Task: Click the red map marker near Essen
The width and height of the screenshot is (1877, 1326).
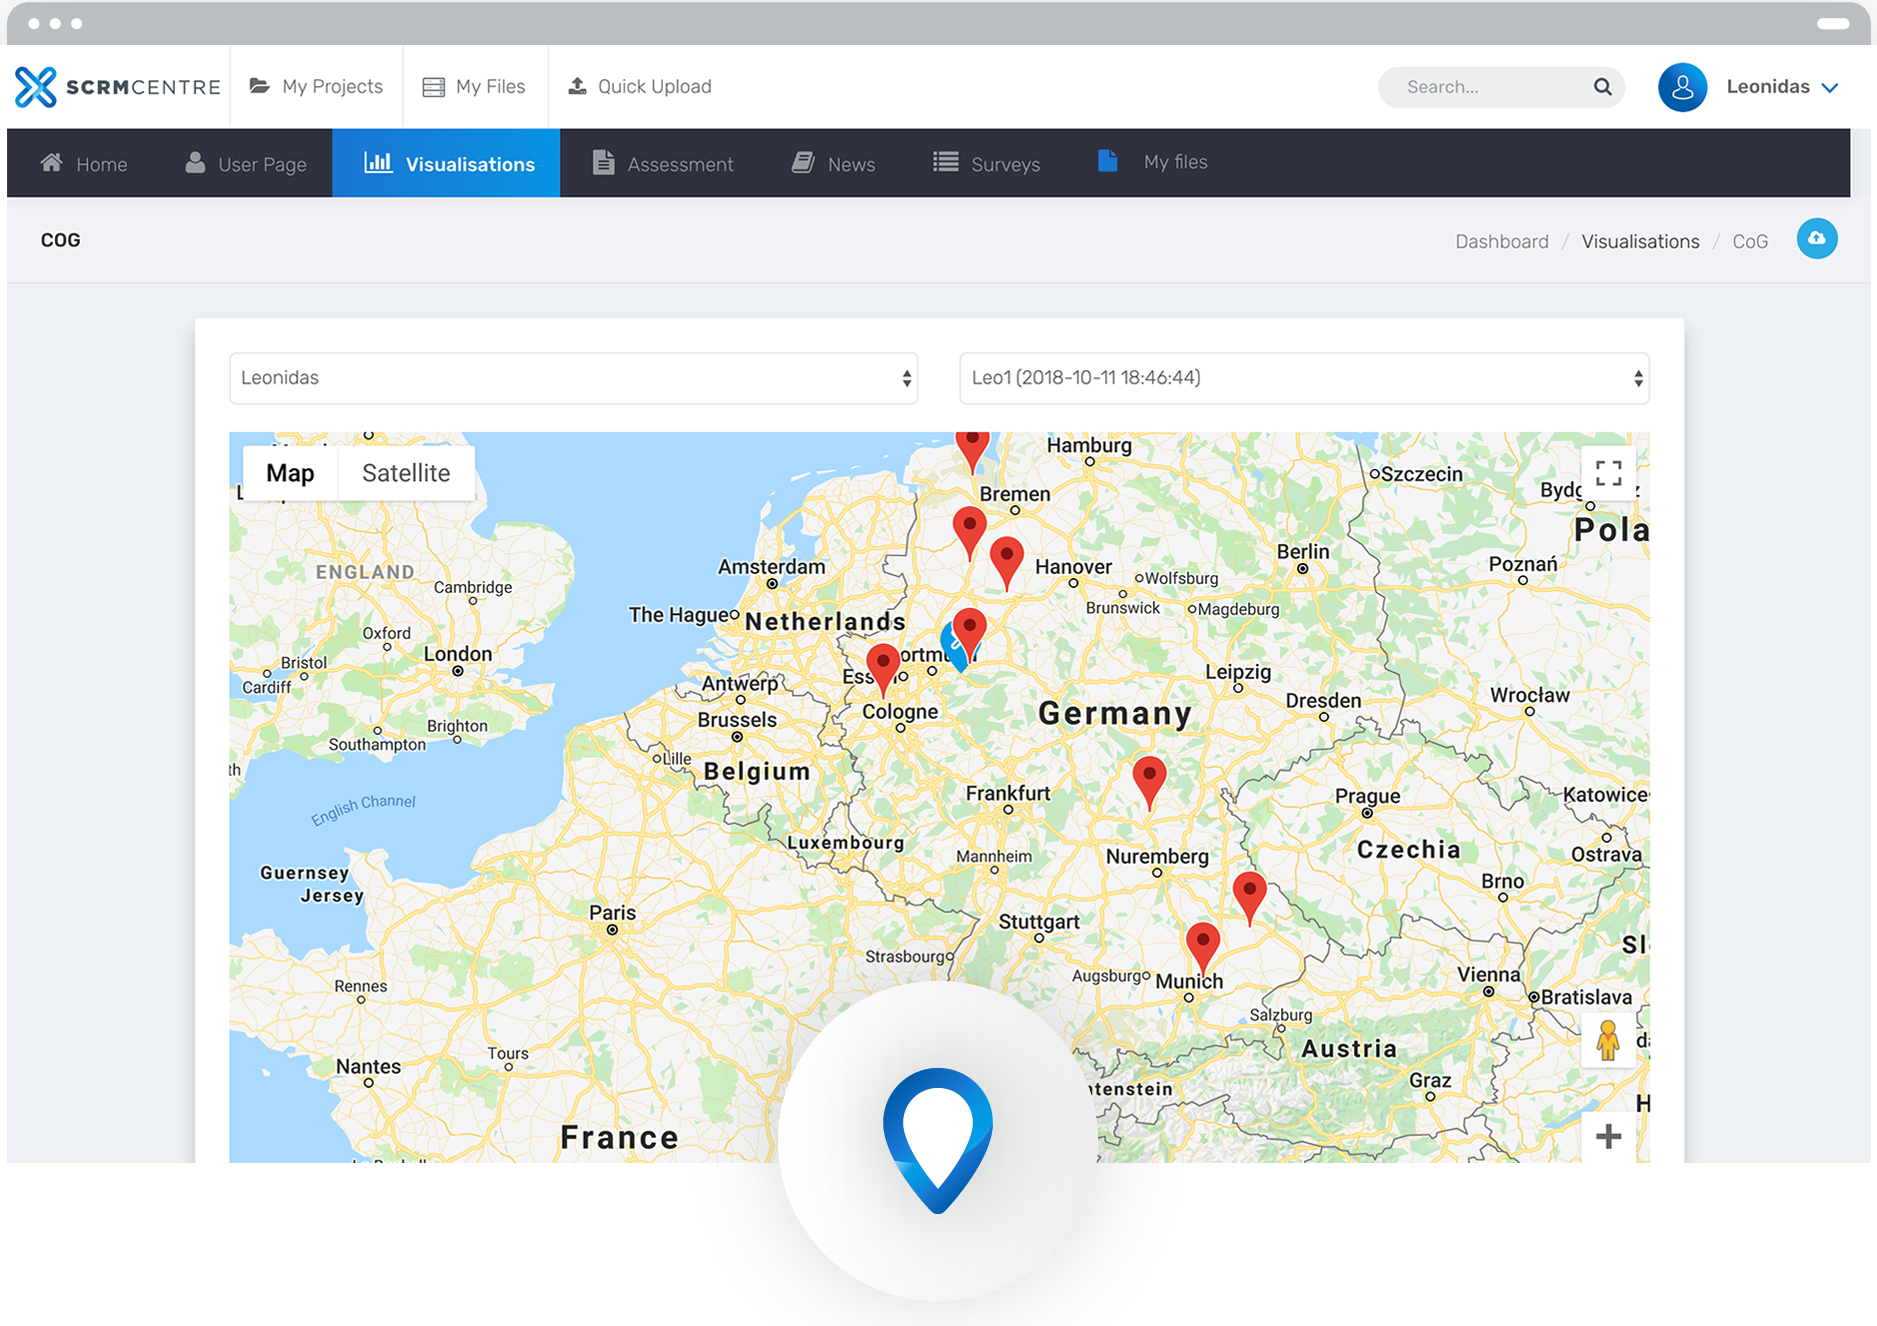Action: (x=882, y=666)
